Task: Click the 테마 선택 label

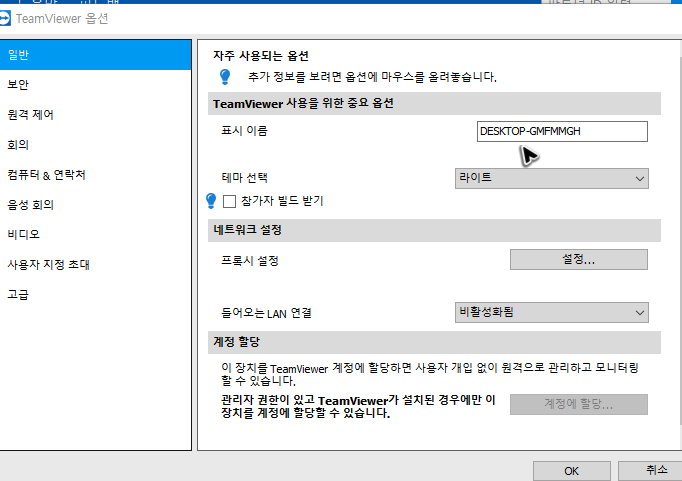Action: pos(244,177)
